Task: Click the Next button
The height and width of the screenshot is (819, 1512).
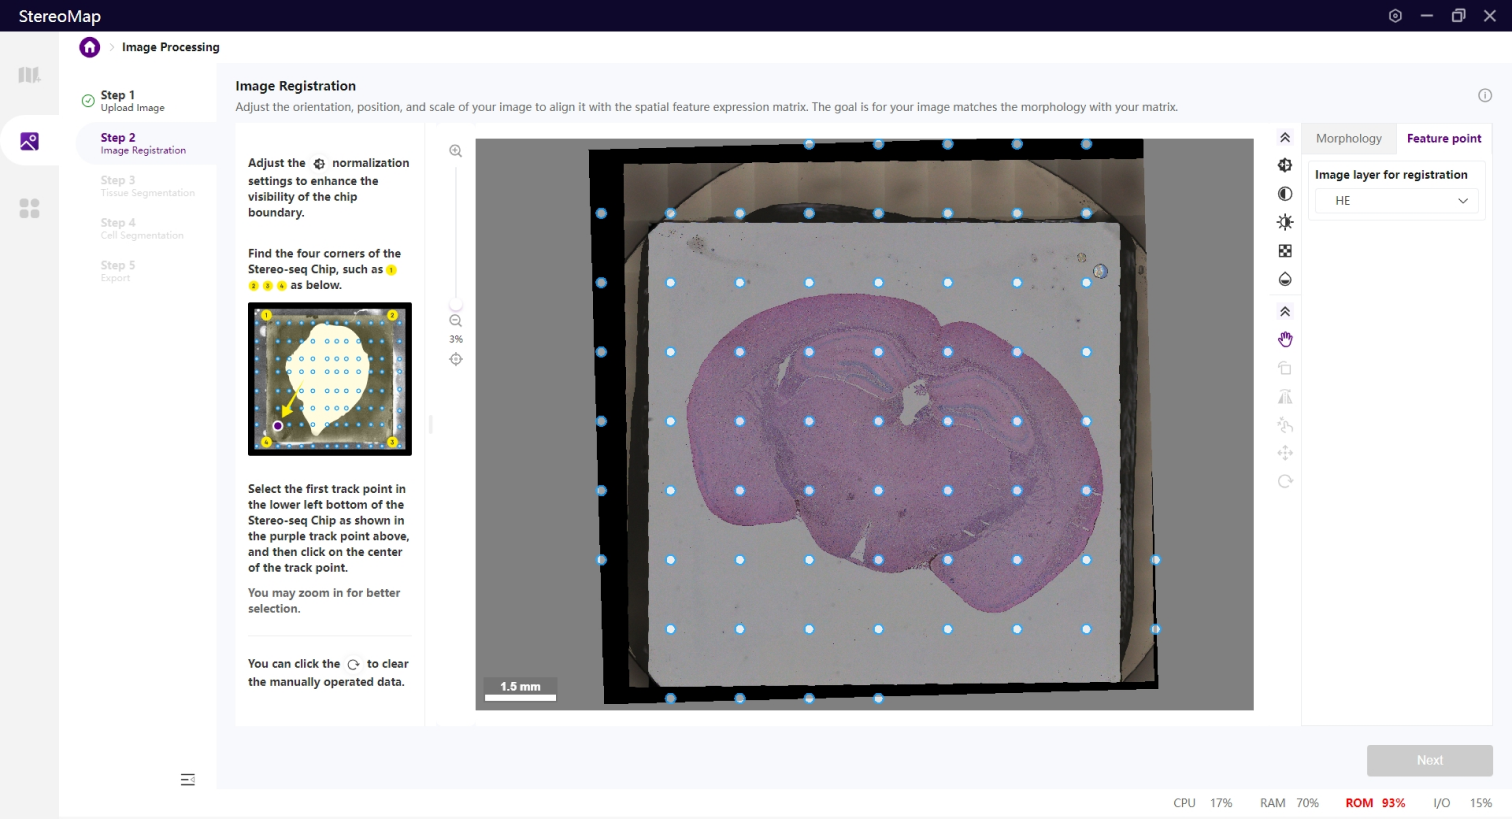Action: (x=1429, y=760)
